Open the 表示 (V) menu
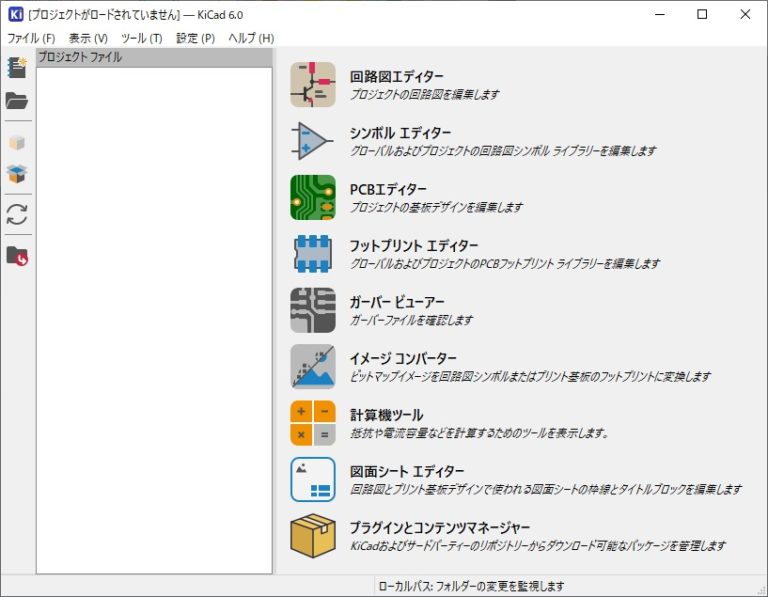Image resolution: width=768 pixels, height=597 pixels. click(x=88, y=38)
